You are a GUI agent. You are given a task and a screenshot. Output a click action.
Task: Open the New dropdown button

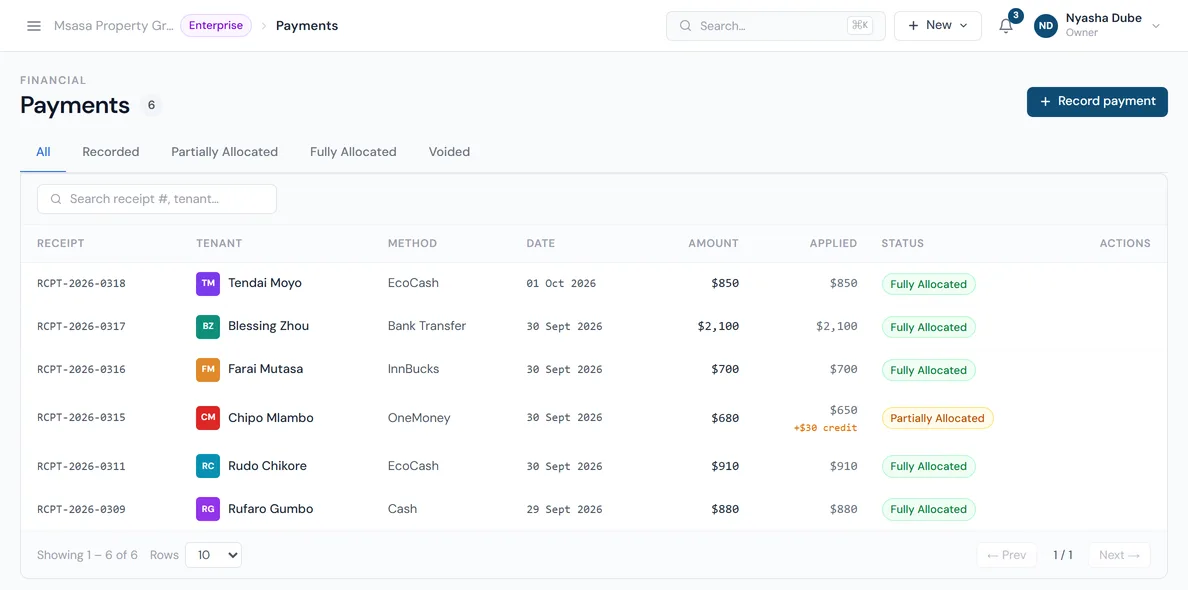point(937,26)
